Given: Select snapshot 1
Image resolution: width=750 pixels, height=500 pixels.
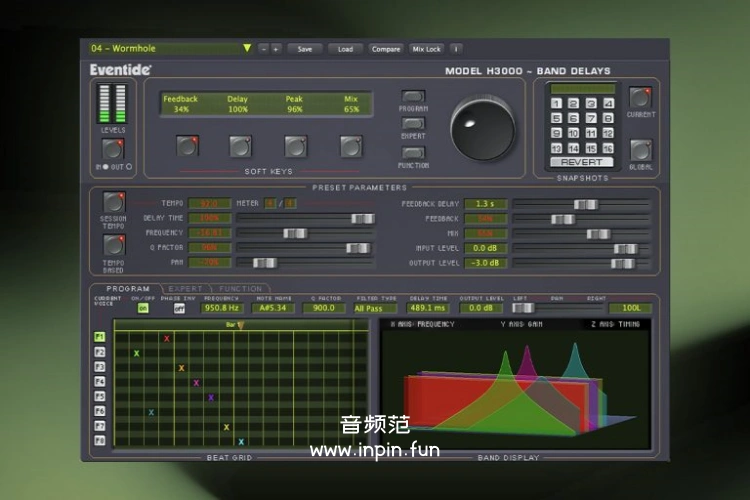Looking at the screenshot, I should [x=556, y=103].
